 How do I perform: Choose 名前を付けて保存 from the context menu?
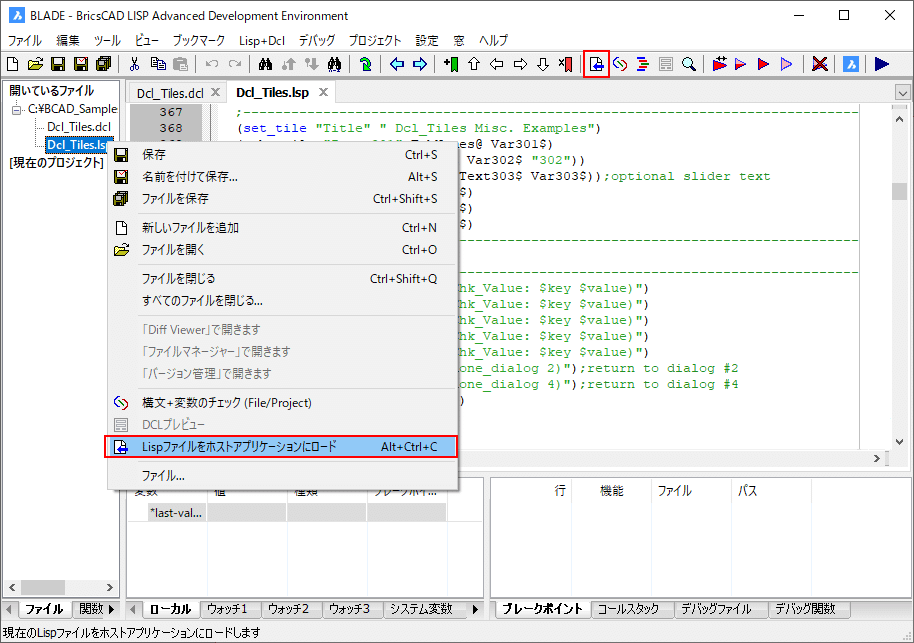pos(282,177)
